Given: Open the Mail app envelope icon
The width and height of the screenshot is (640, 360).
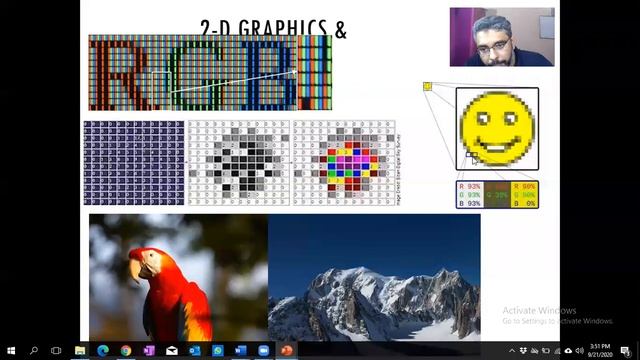Looking at the screenshot, I should pos(172,351).
